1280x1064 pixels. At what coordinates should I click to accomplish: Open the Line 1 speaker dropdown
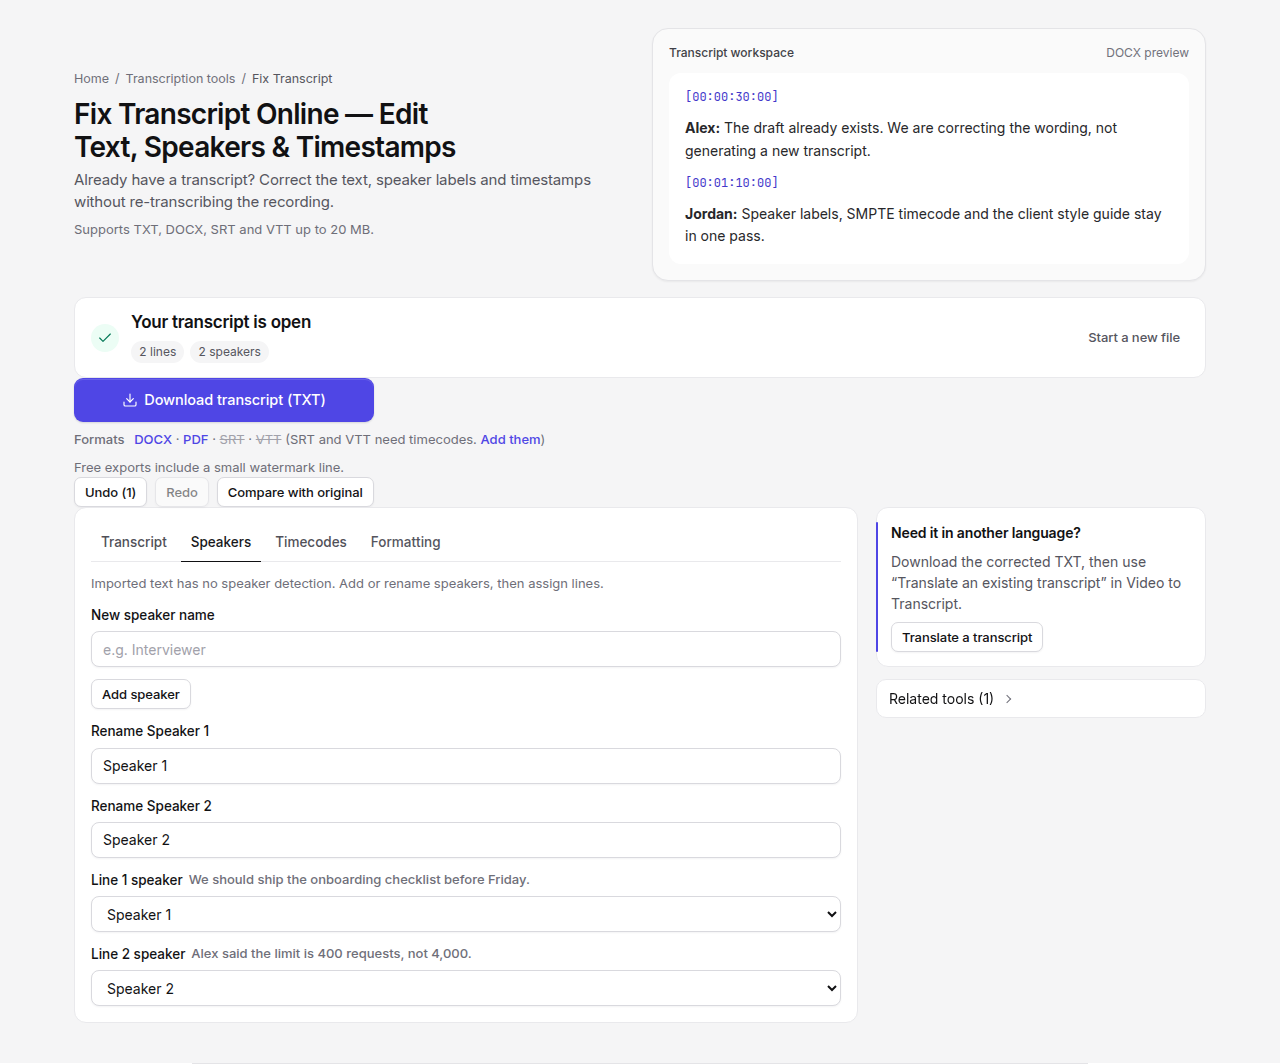tap(466, 914)
